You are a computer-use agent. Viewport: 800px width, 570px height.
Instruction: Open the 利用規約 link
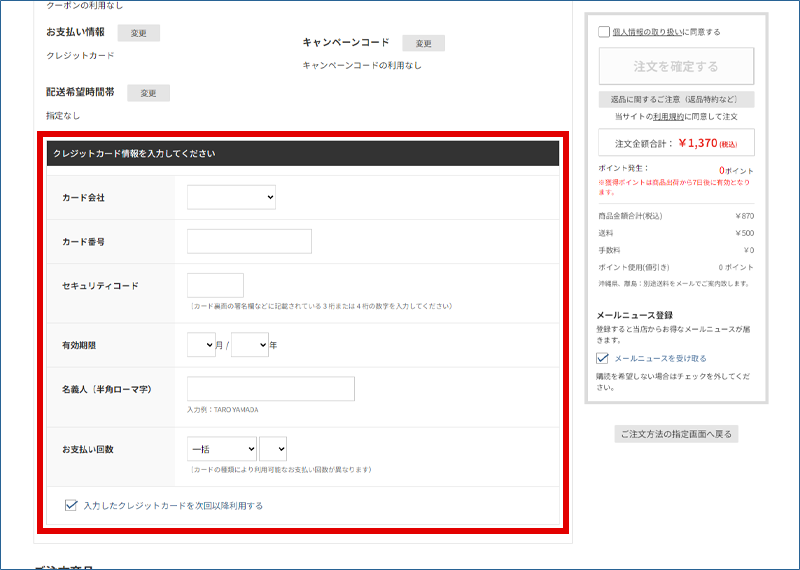(x=668, y=117)
